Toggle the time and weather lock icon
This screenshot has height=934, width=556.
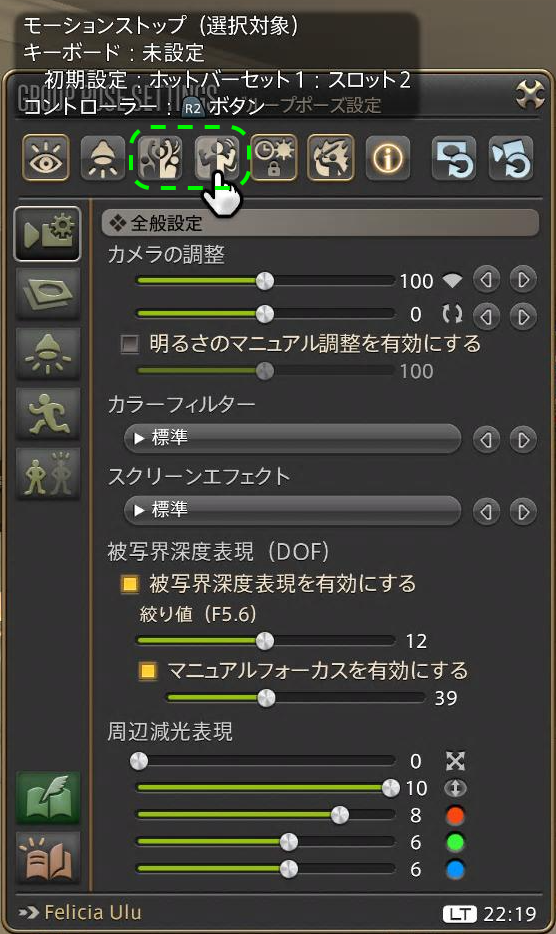tap(274, 158)
